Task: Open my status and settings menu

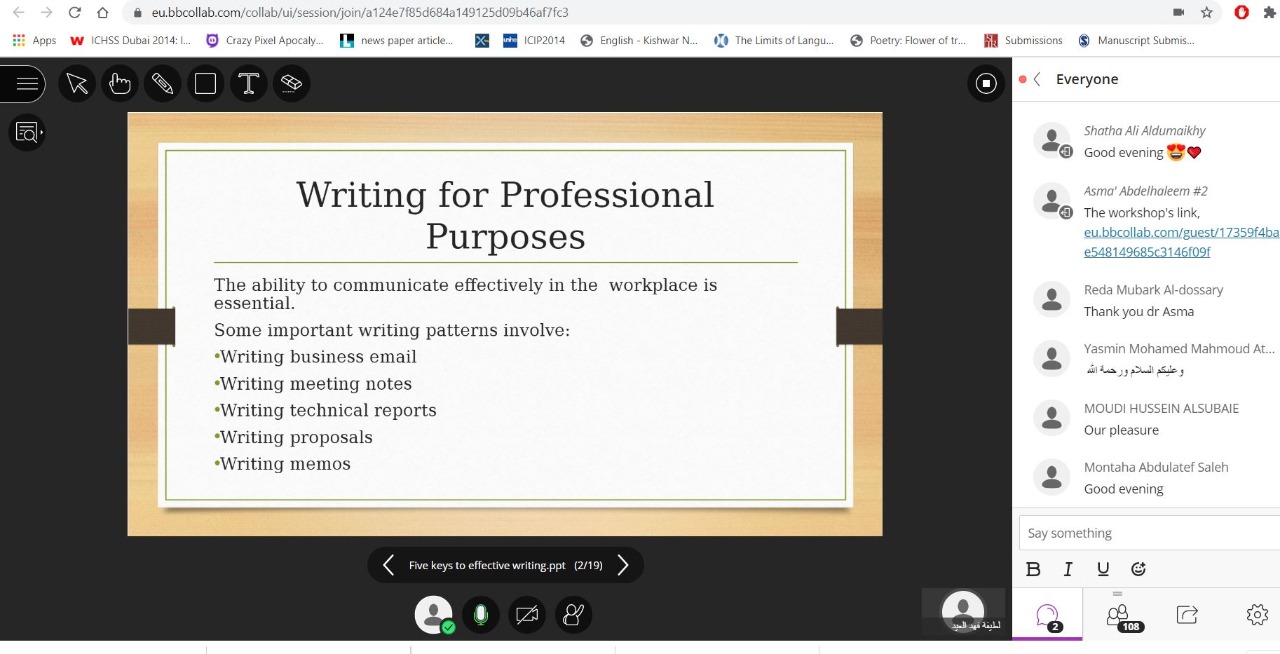Action: (x=433, y=615)
